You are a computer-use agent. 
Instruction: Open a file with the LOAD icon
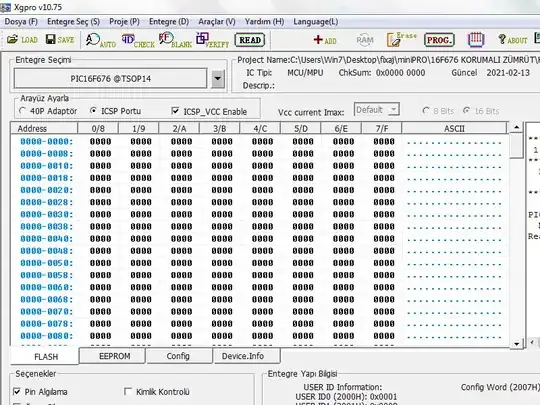22,40
